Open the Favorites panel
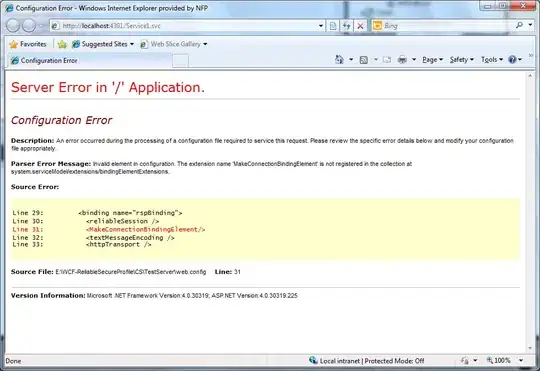 point(28,44)
